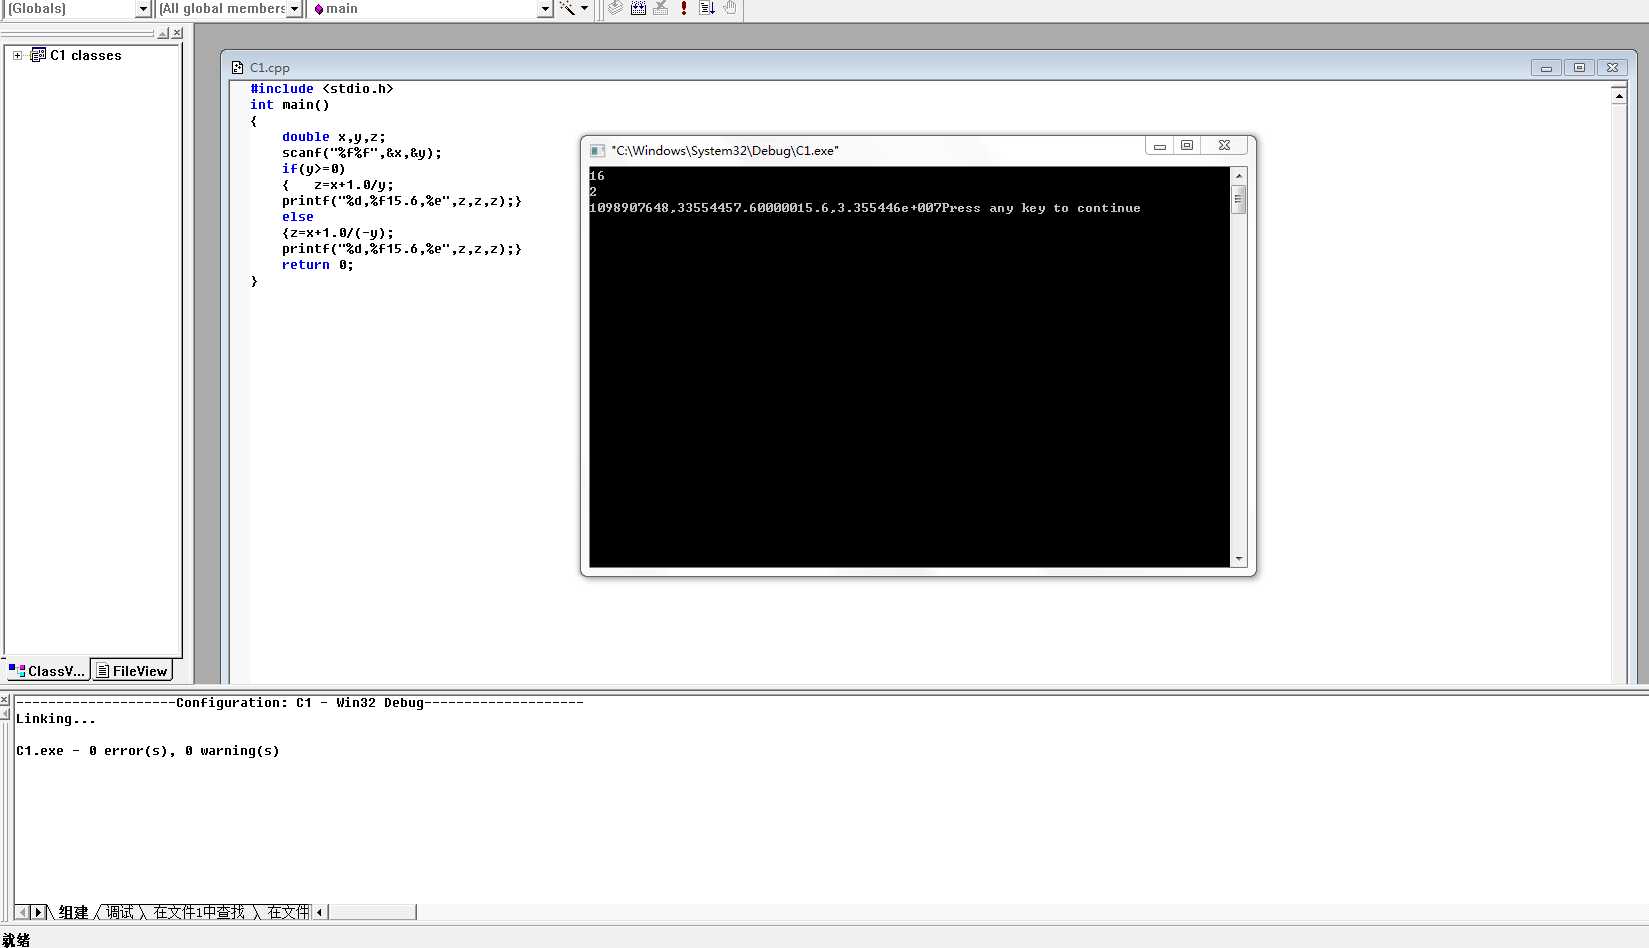
Task: Click the console scrollbar thumb
Action: coord(1239,199)
